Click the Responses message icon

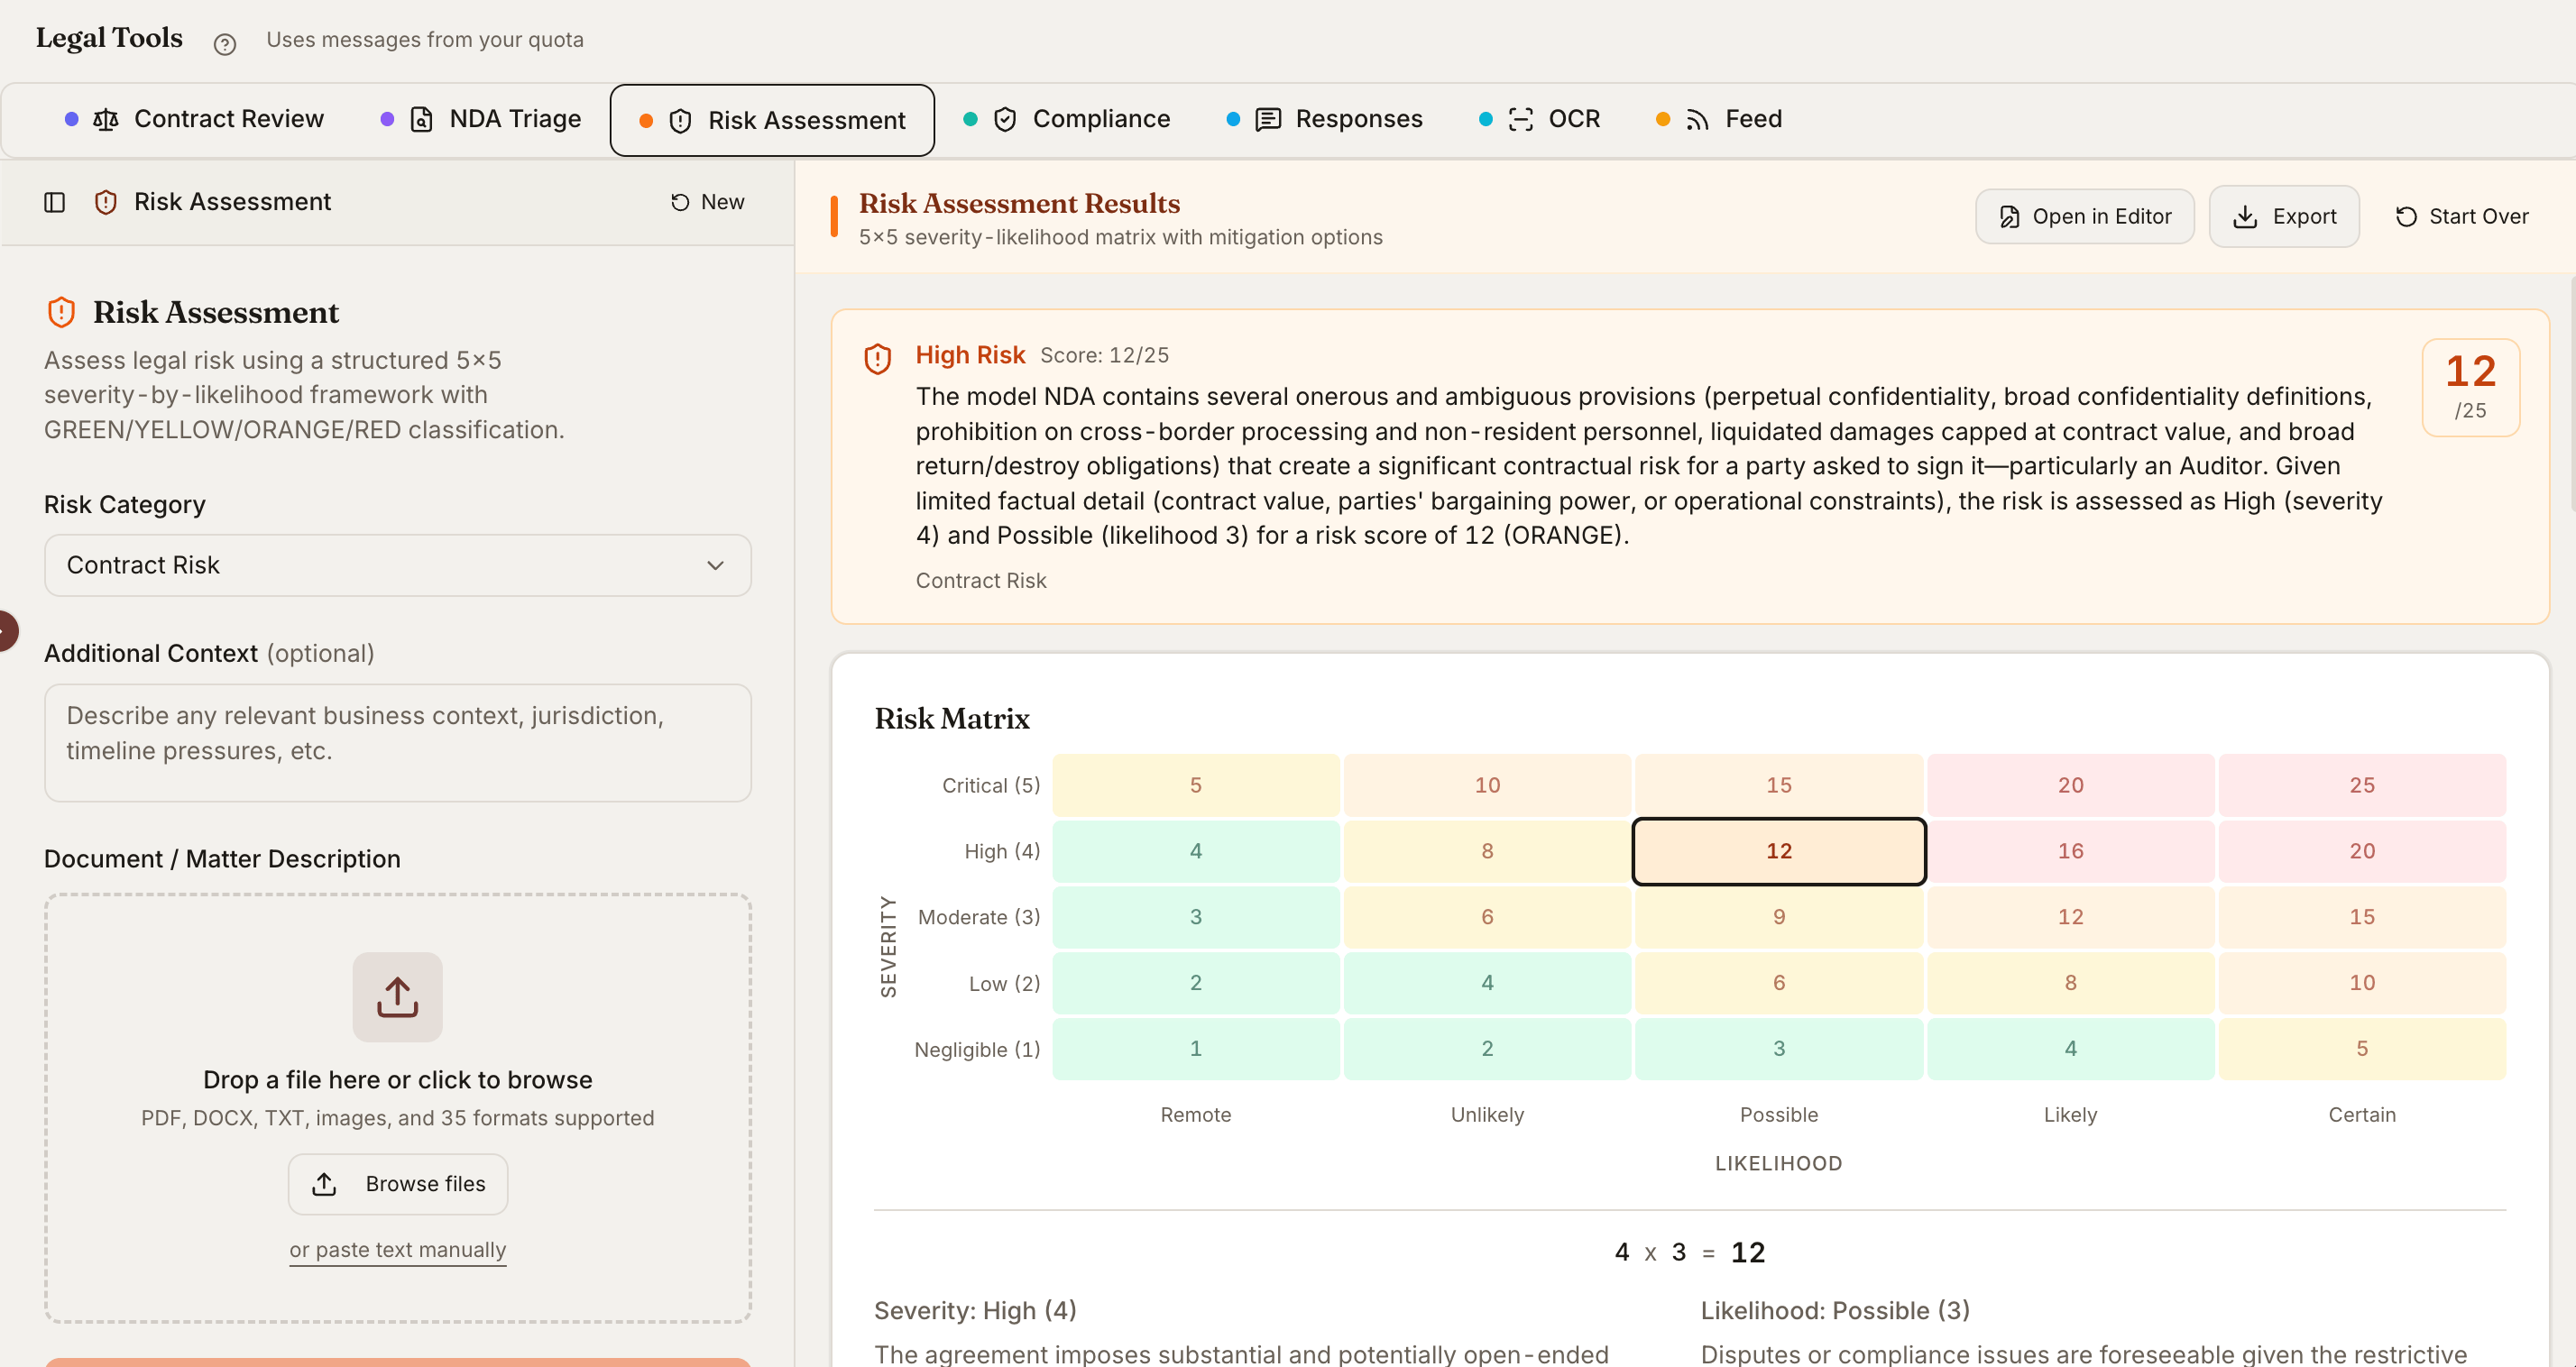1268,120
